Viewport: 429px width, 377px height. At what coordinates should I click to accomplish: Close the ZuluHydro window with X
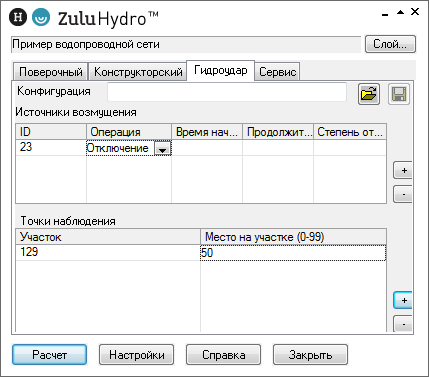click(x=415, y=12)
